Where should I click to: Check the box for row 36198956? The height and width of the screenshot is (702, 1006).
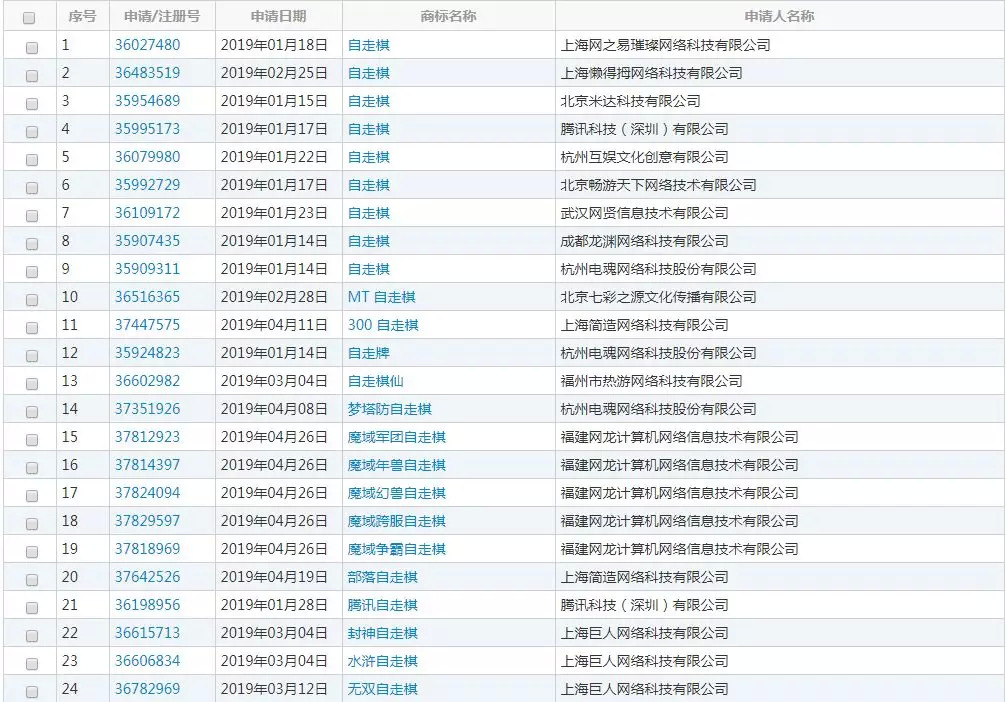tap(31, 608)
